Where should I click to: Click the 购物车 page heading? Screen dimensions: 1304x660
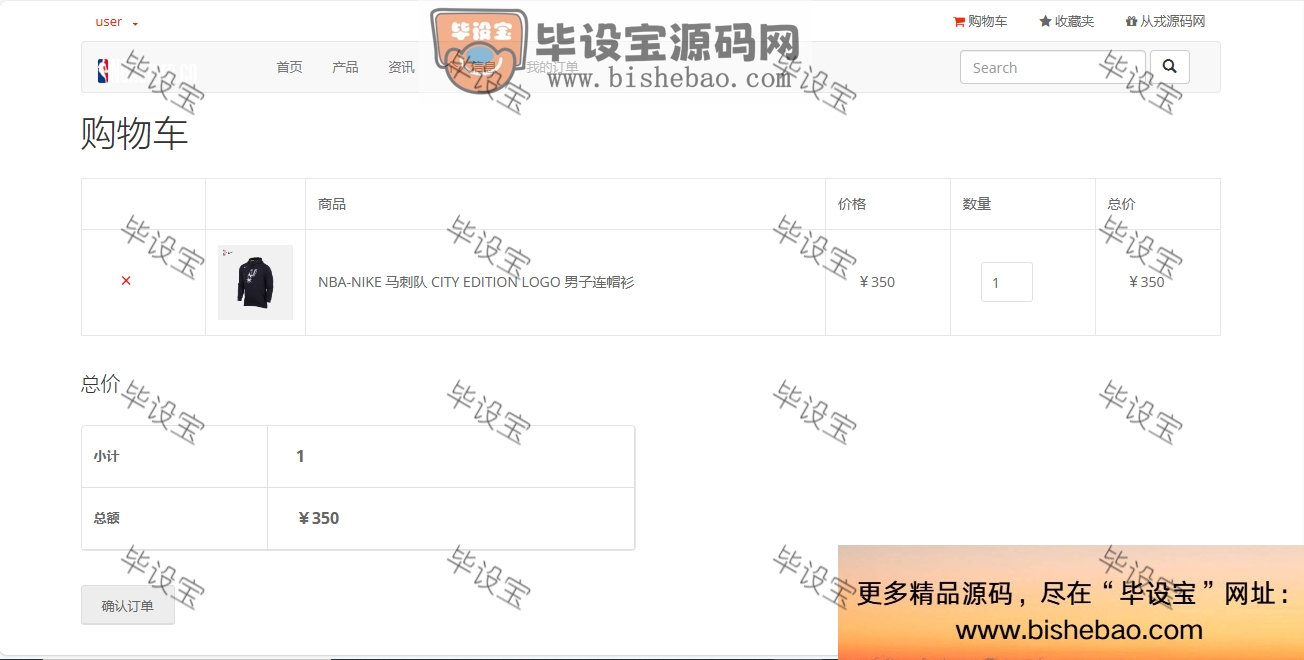(x=135, y=133)
